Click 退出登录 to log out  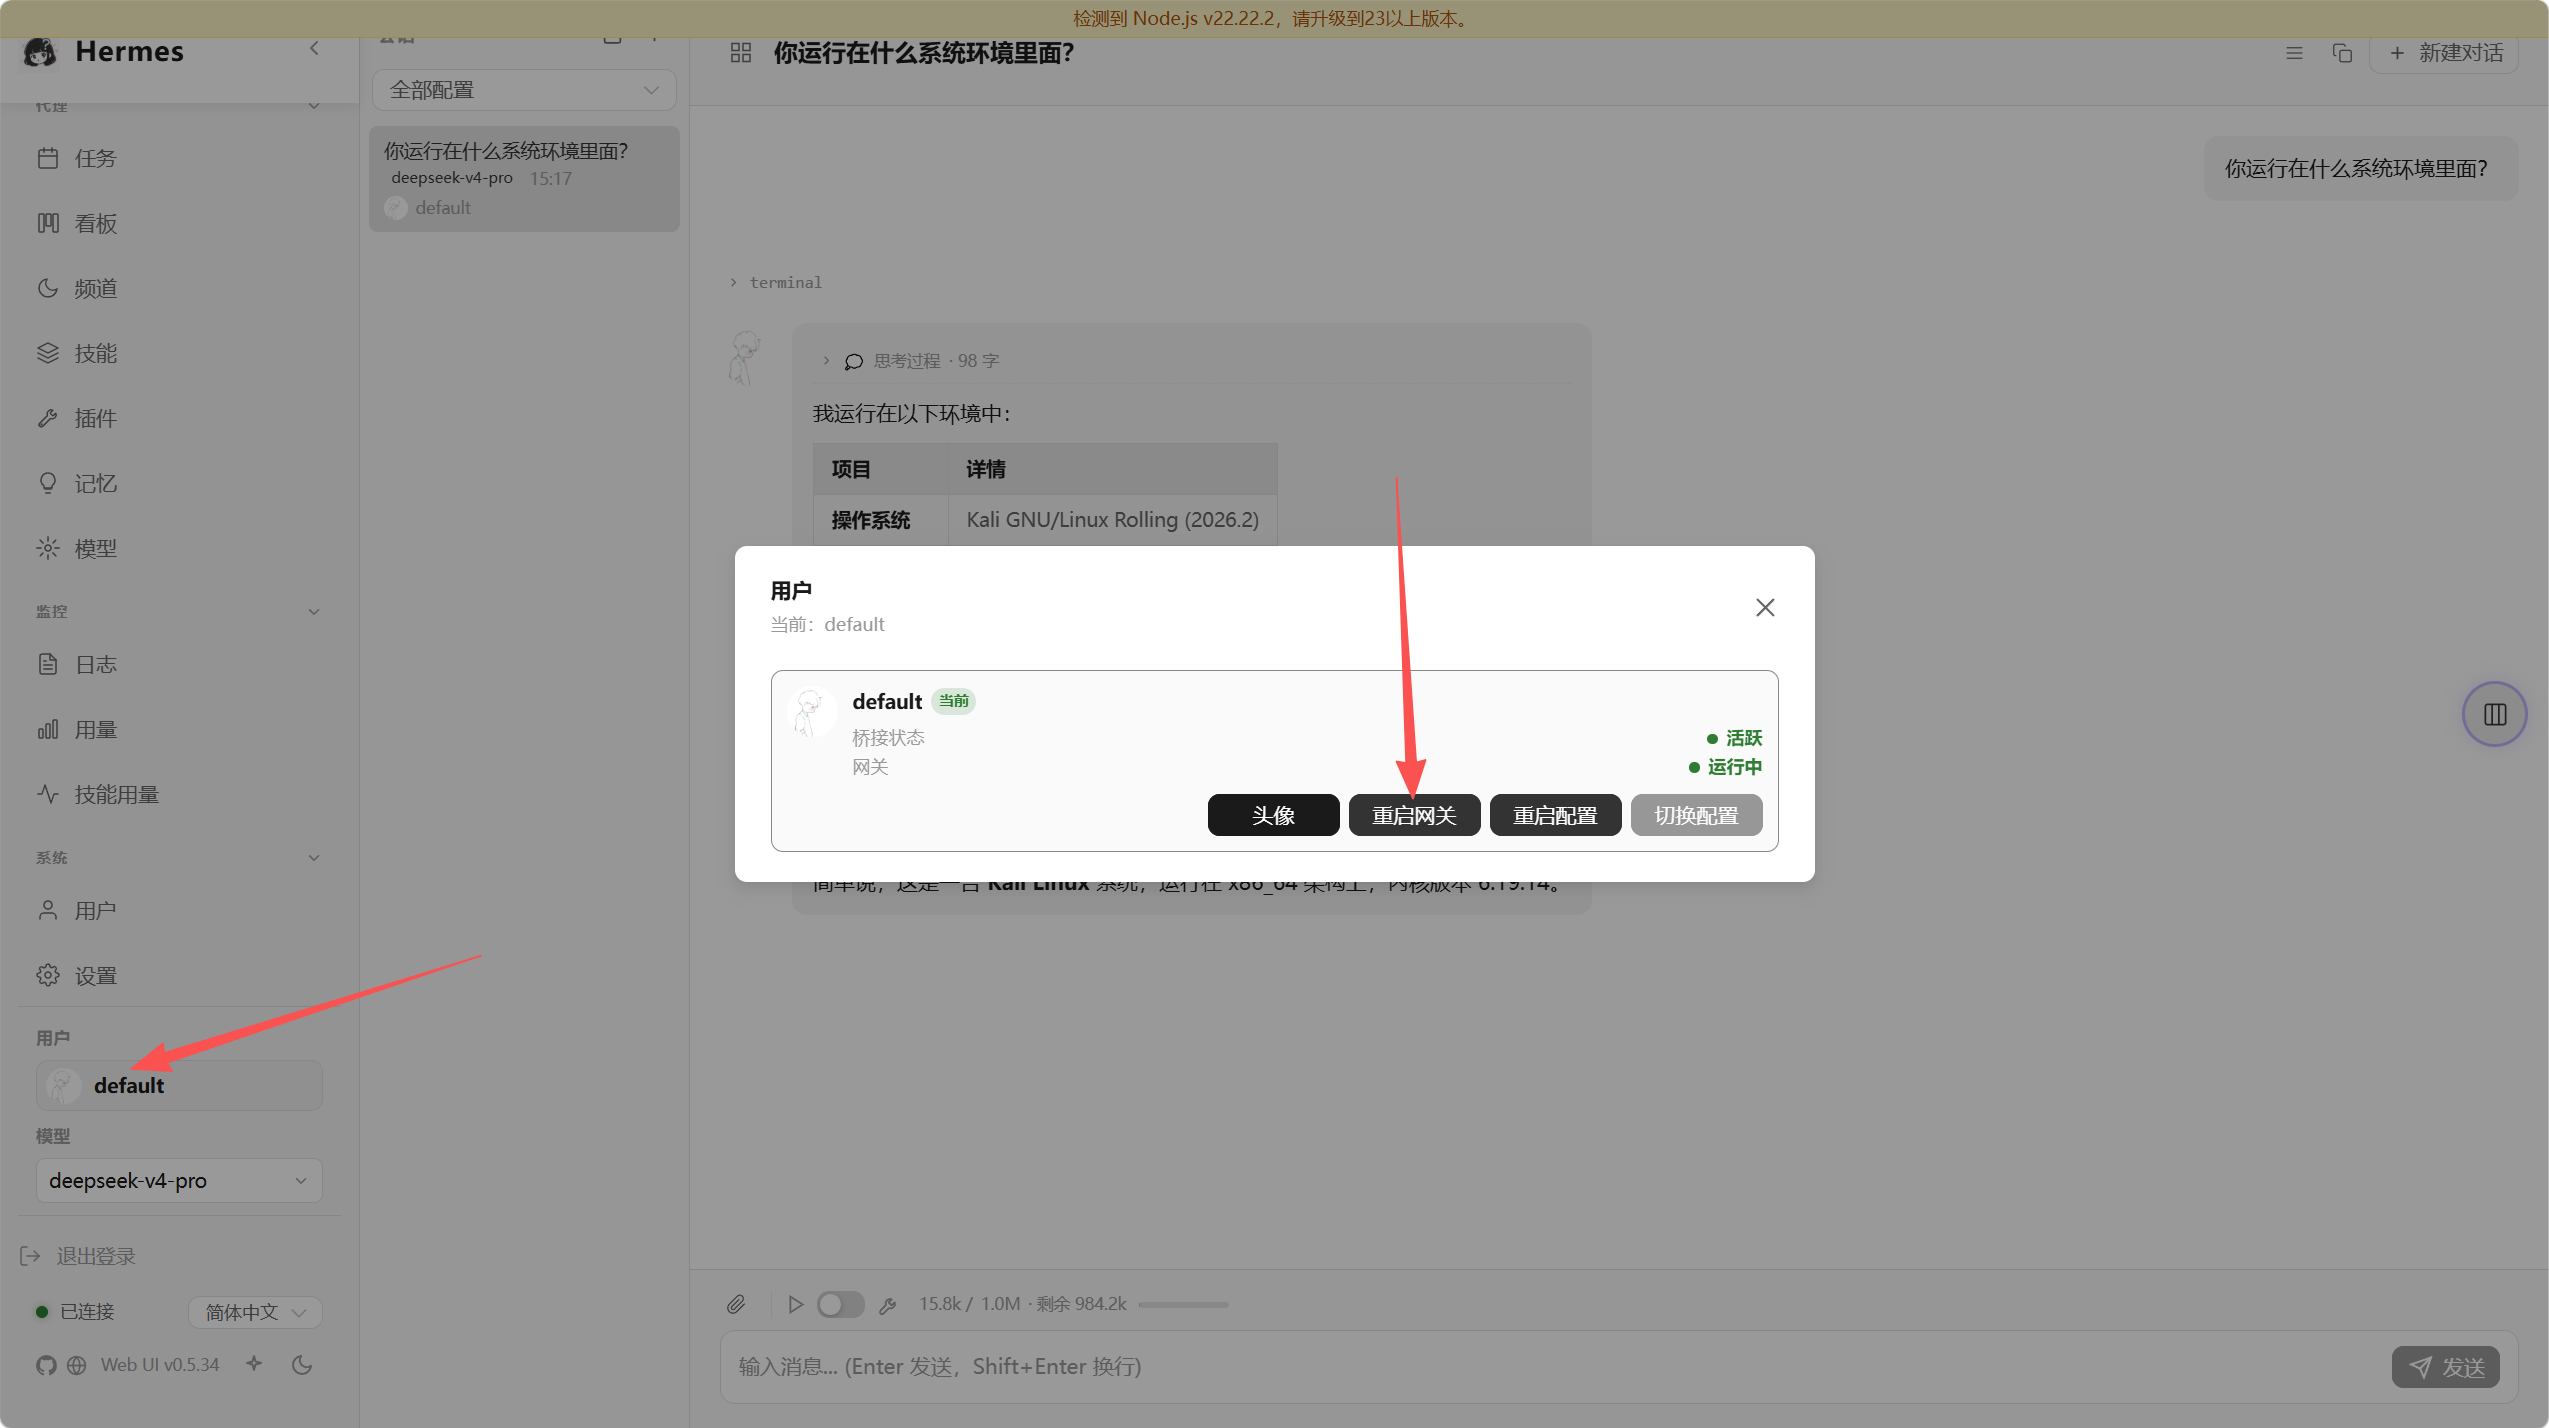78,1256
